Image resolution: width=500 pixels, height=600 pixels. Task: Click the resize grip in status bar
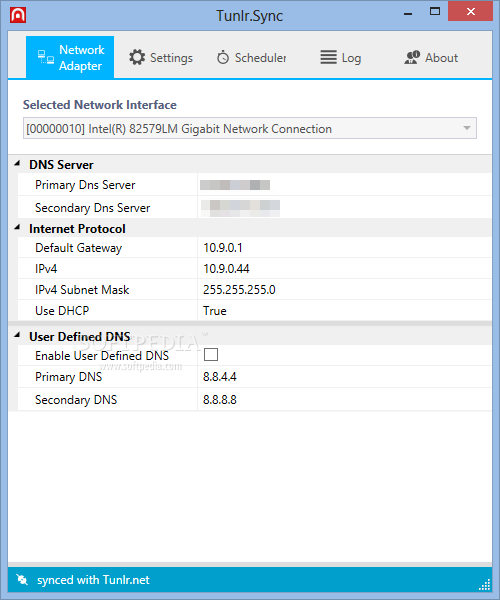(x=485, y=585)
